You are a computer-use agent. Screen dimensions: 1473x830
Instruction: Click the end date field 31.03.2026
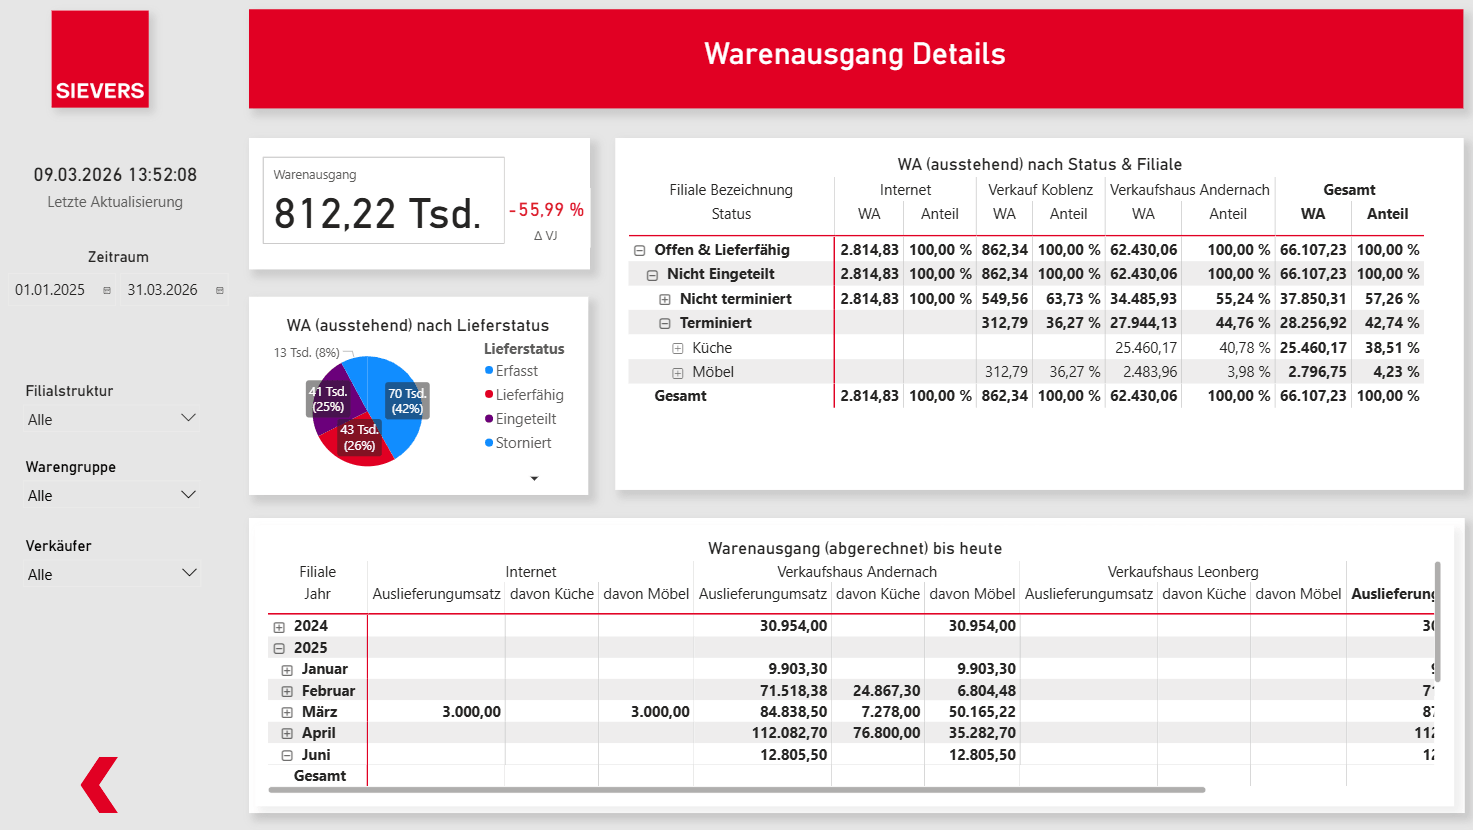(x=162, y=290)
